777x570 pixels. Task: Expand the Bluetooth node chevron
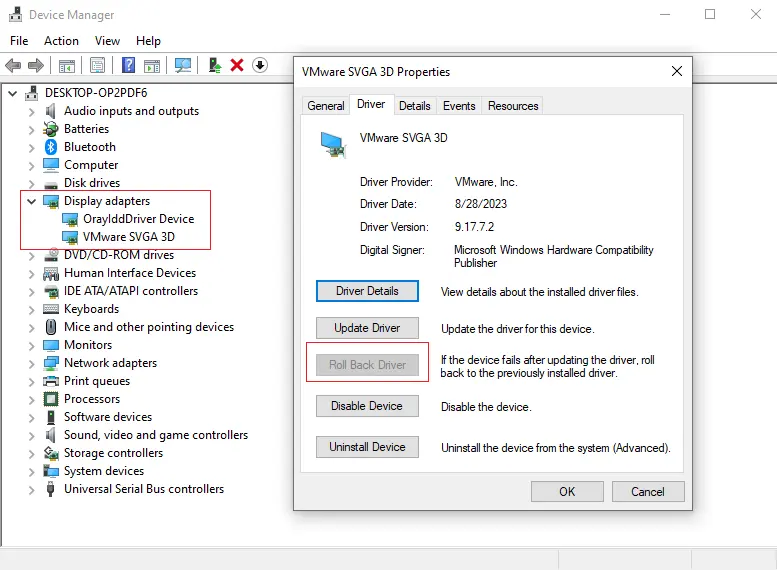click(31, 148)
